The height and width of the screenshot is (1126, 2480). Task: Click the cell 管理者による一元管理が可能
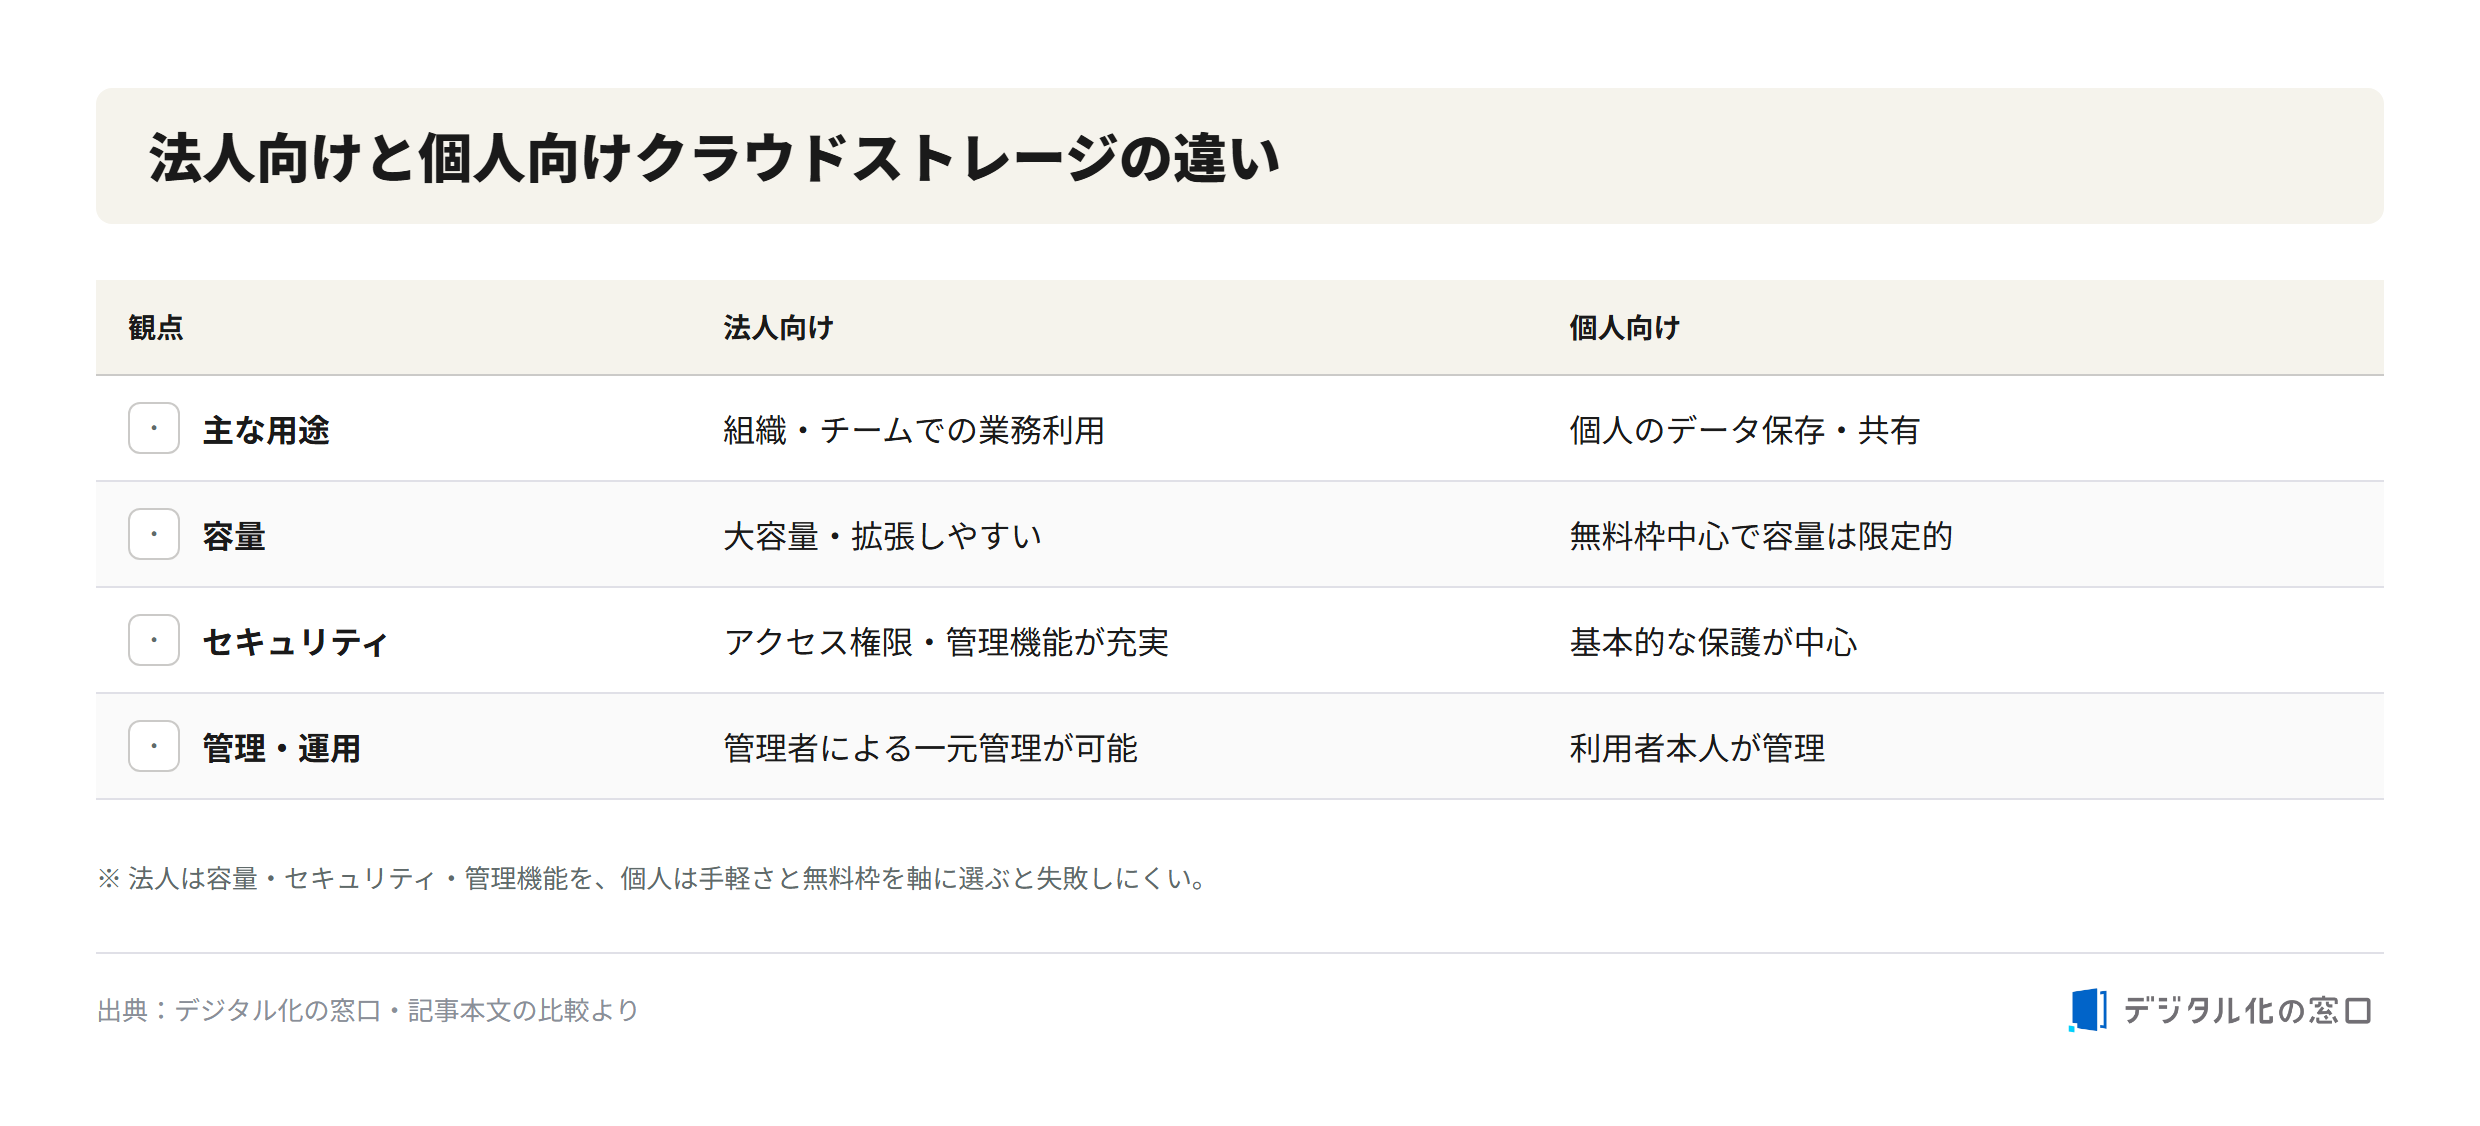[931, 748]
